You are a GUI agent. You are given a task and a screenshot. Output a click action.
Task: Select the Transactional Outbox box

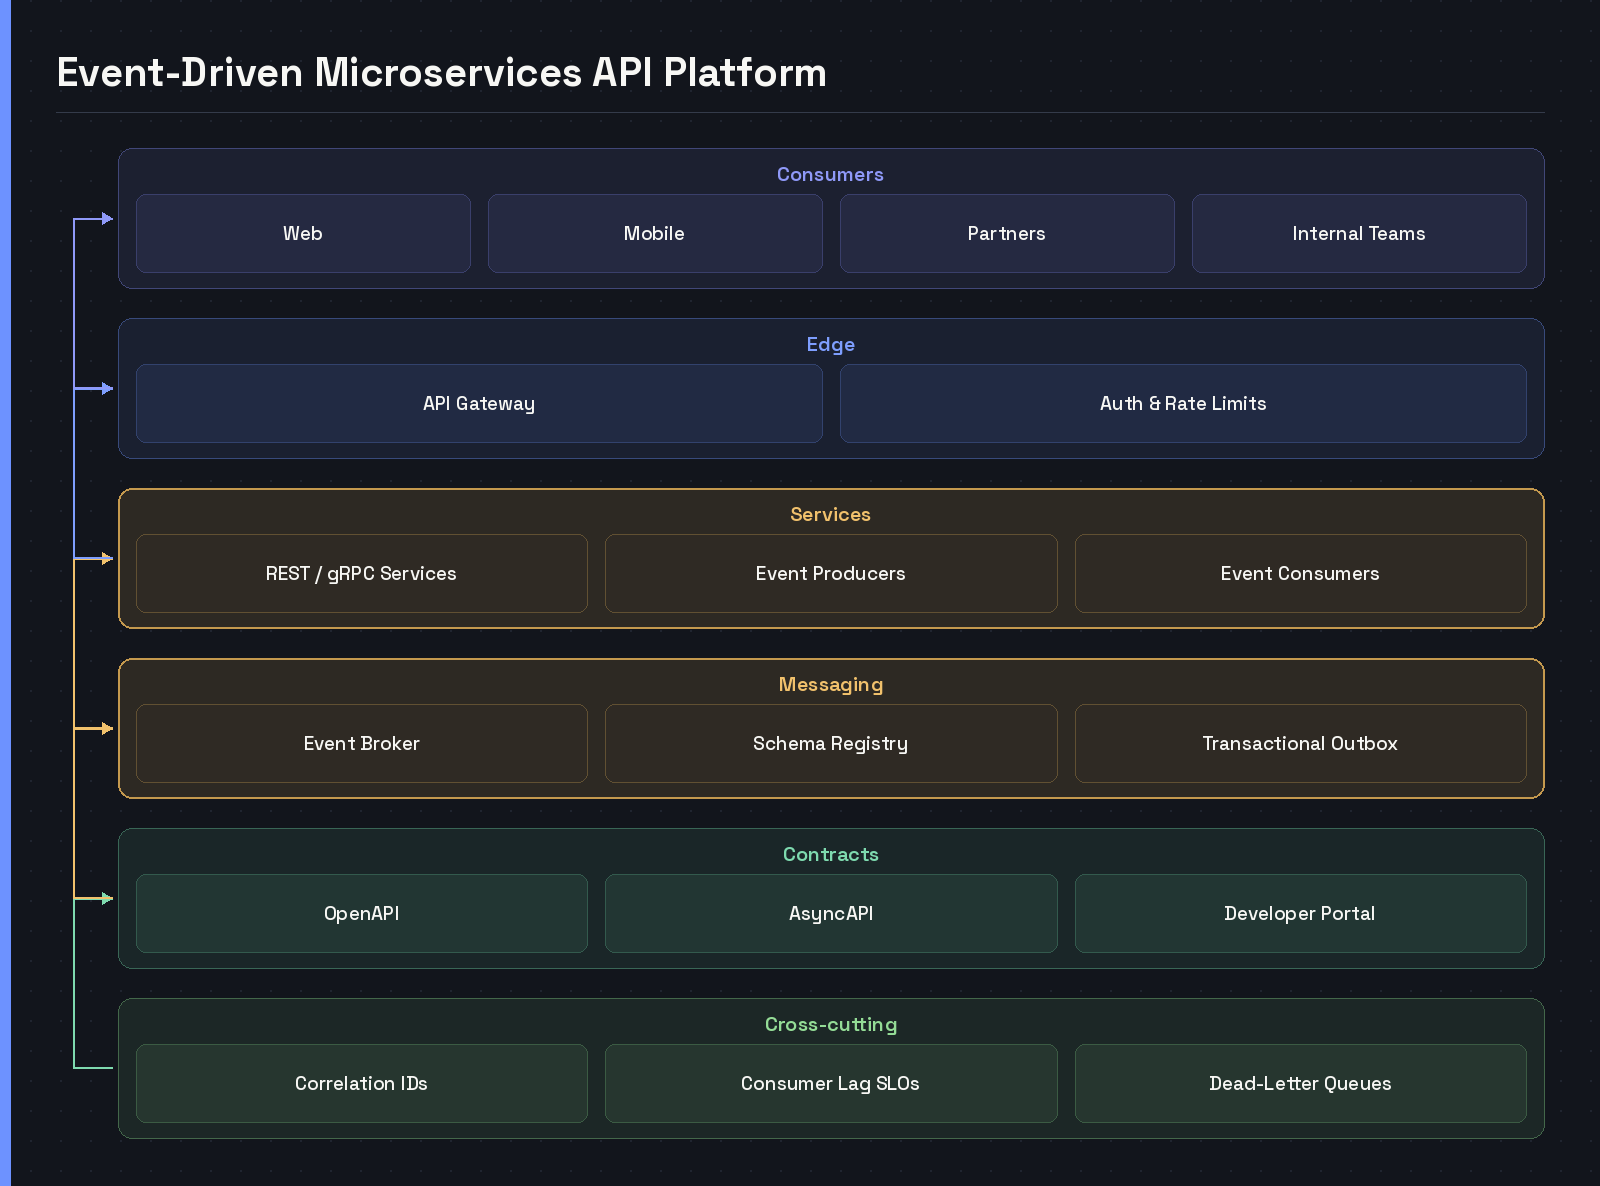[1300, 743]
